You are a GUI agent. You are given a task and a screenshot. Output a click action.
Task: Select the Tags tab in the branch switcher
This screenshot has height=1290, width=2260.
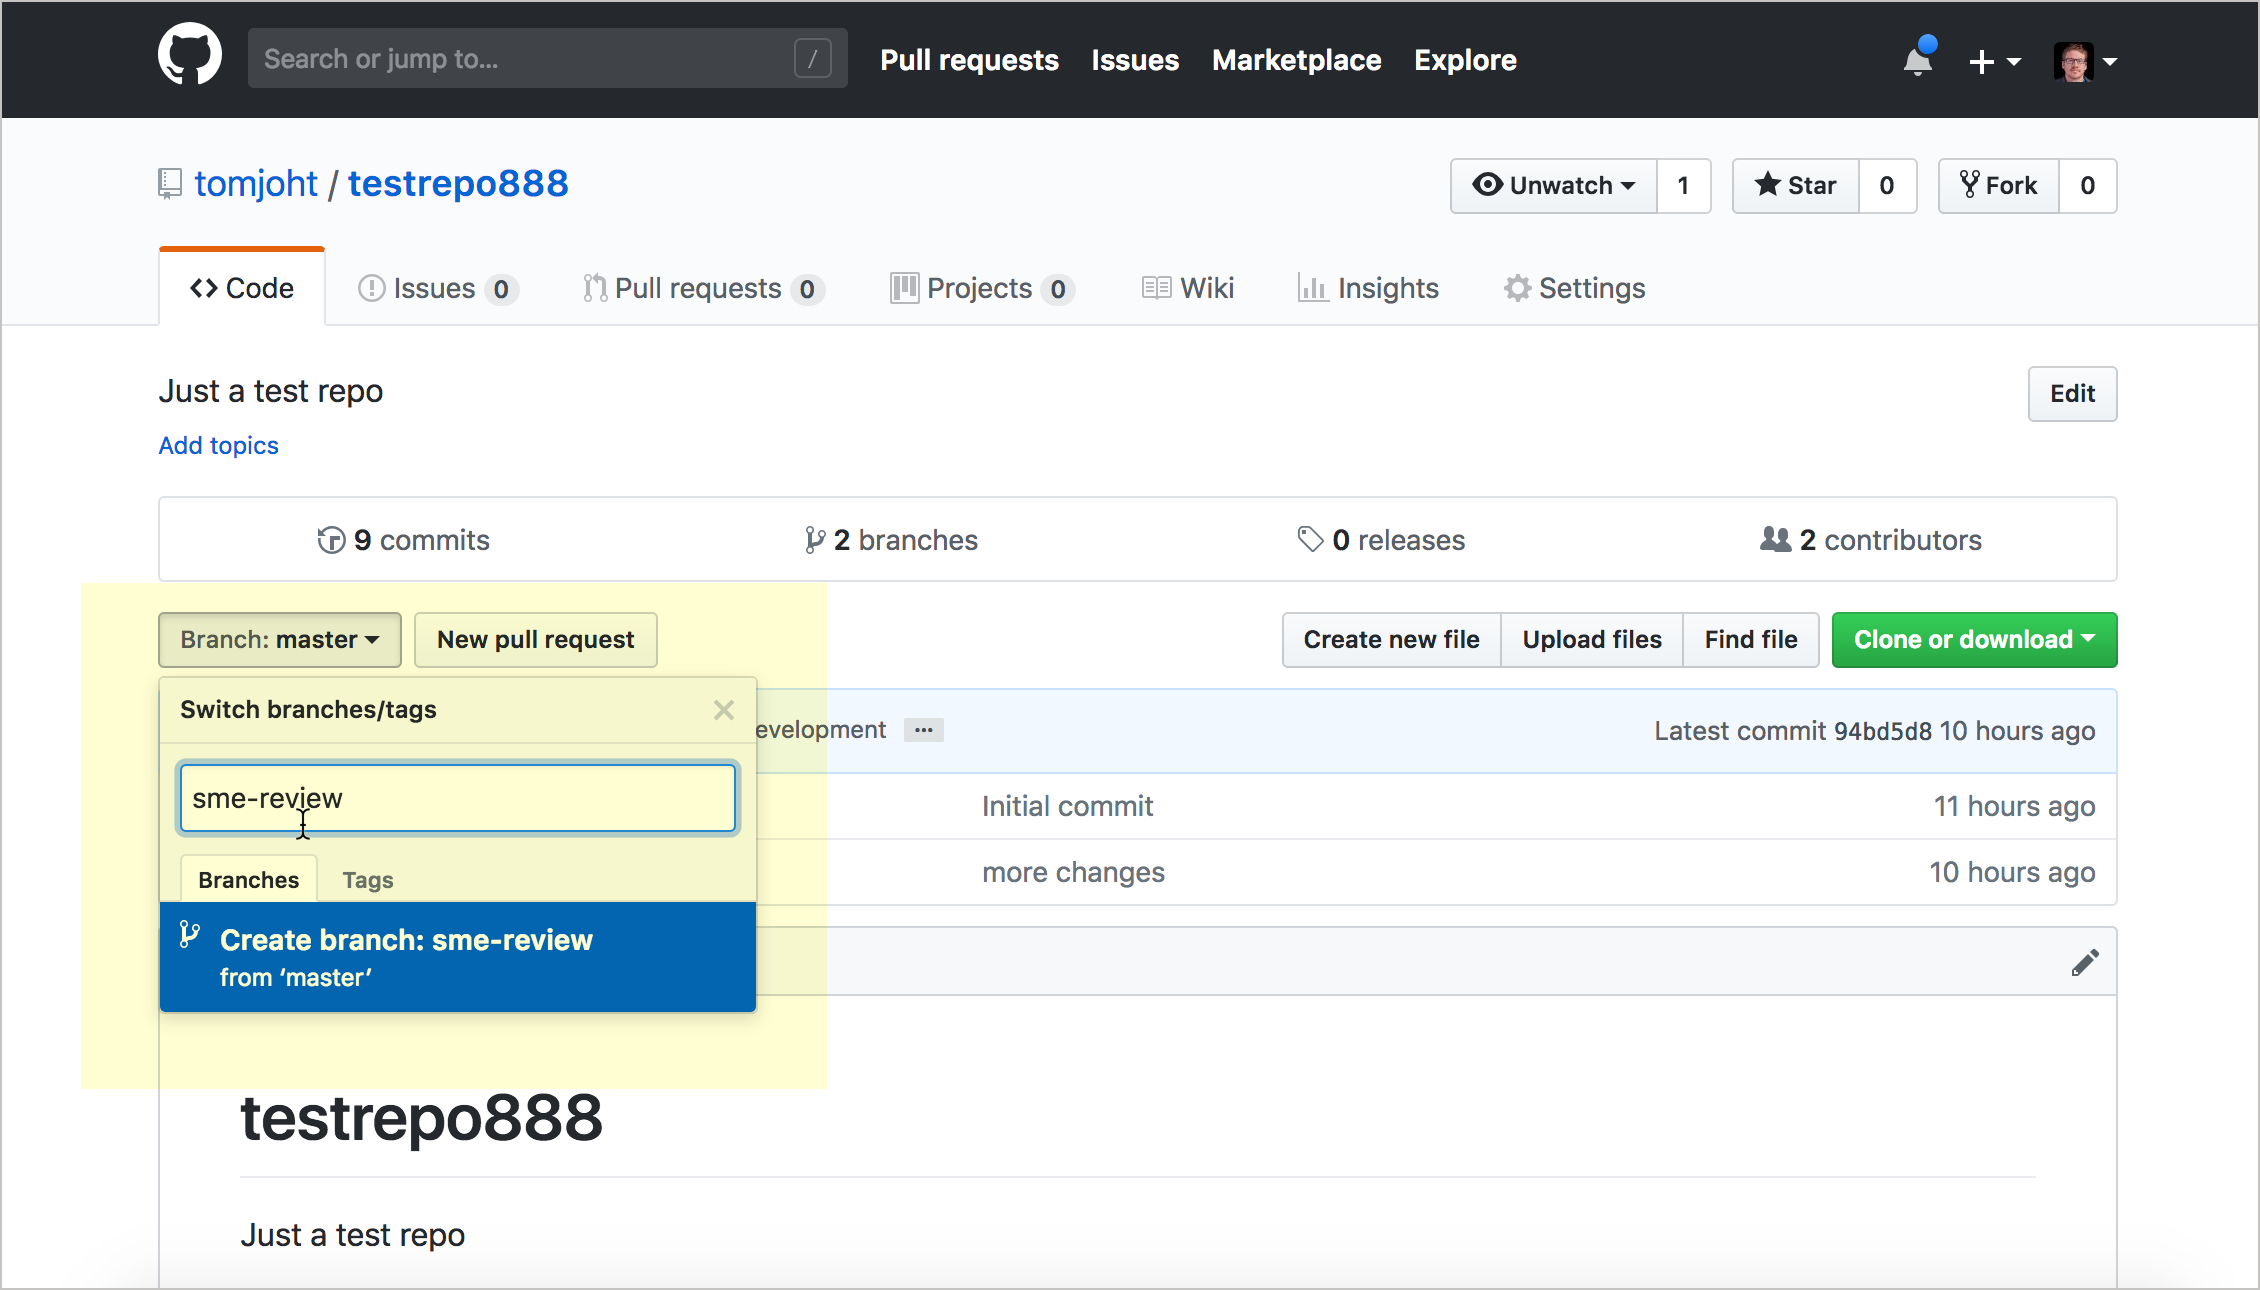[x=367, y=879]
